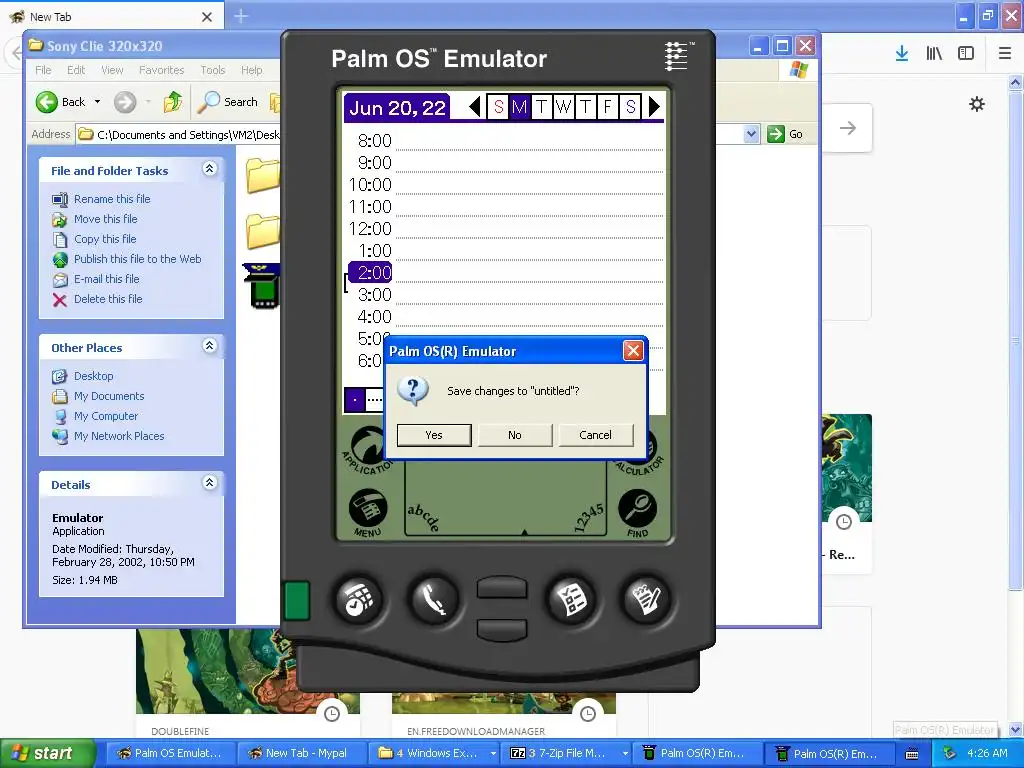Click the Up folder icon in explorer
1024x768 pixels.
click(x=173, y=102)
